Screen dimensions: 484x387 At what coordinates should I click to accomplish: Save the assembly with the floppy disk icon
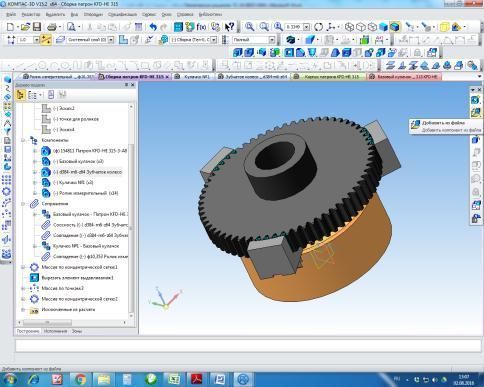(37, 27)
